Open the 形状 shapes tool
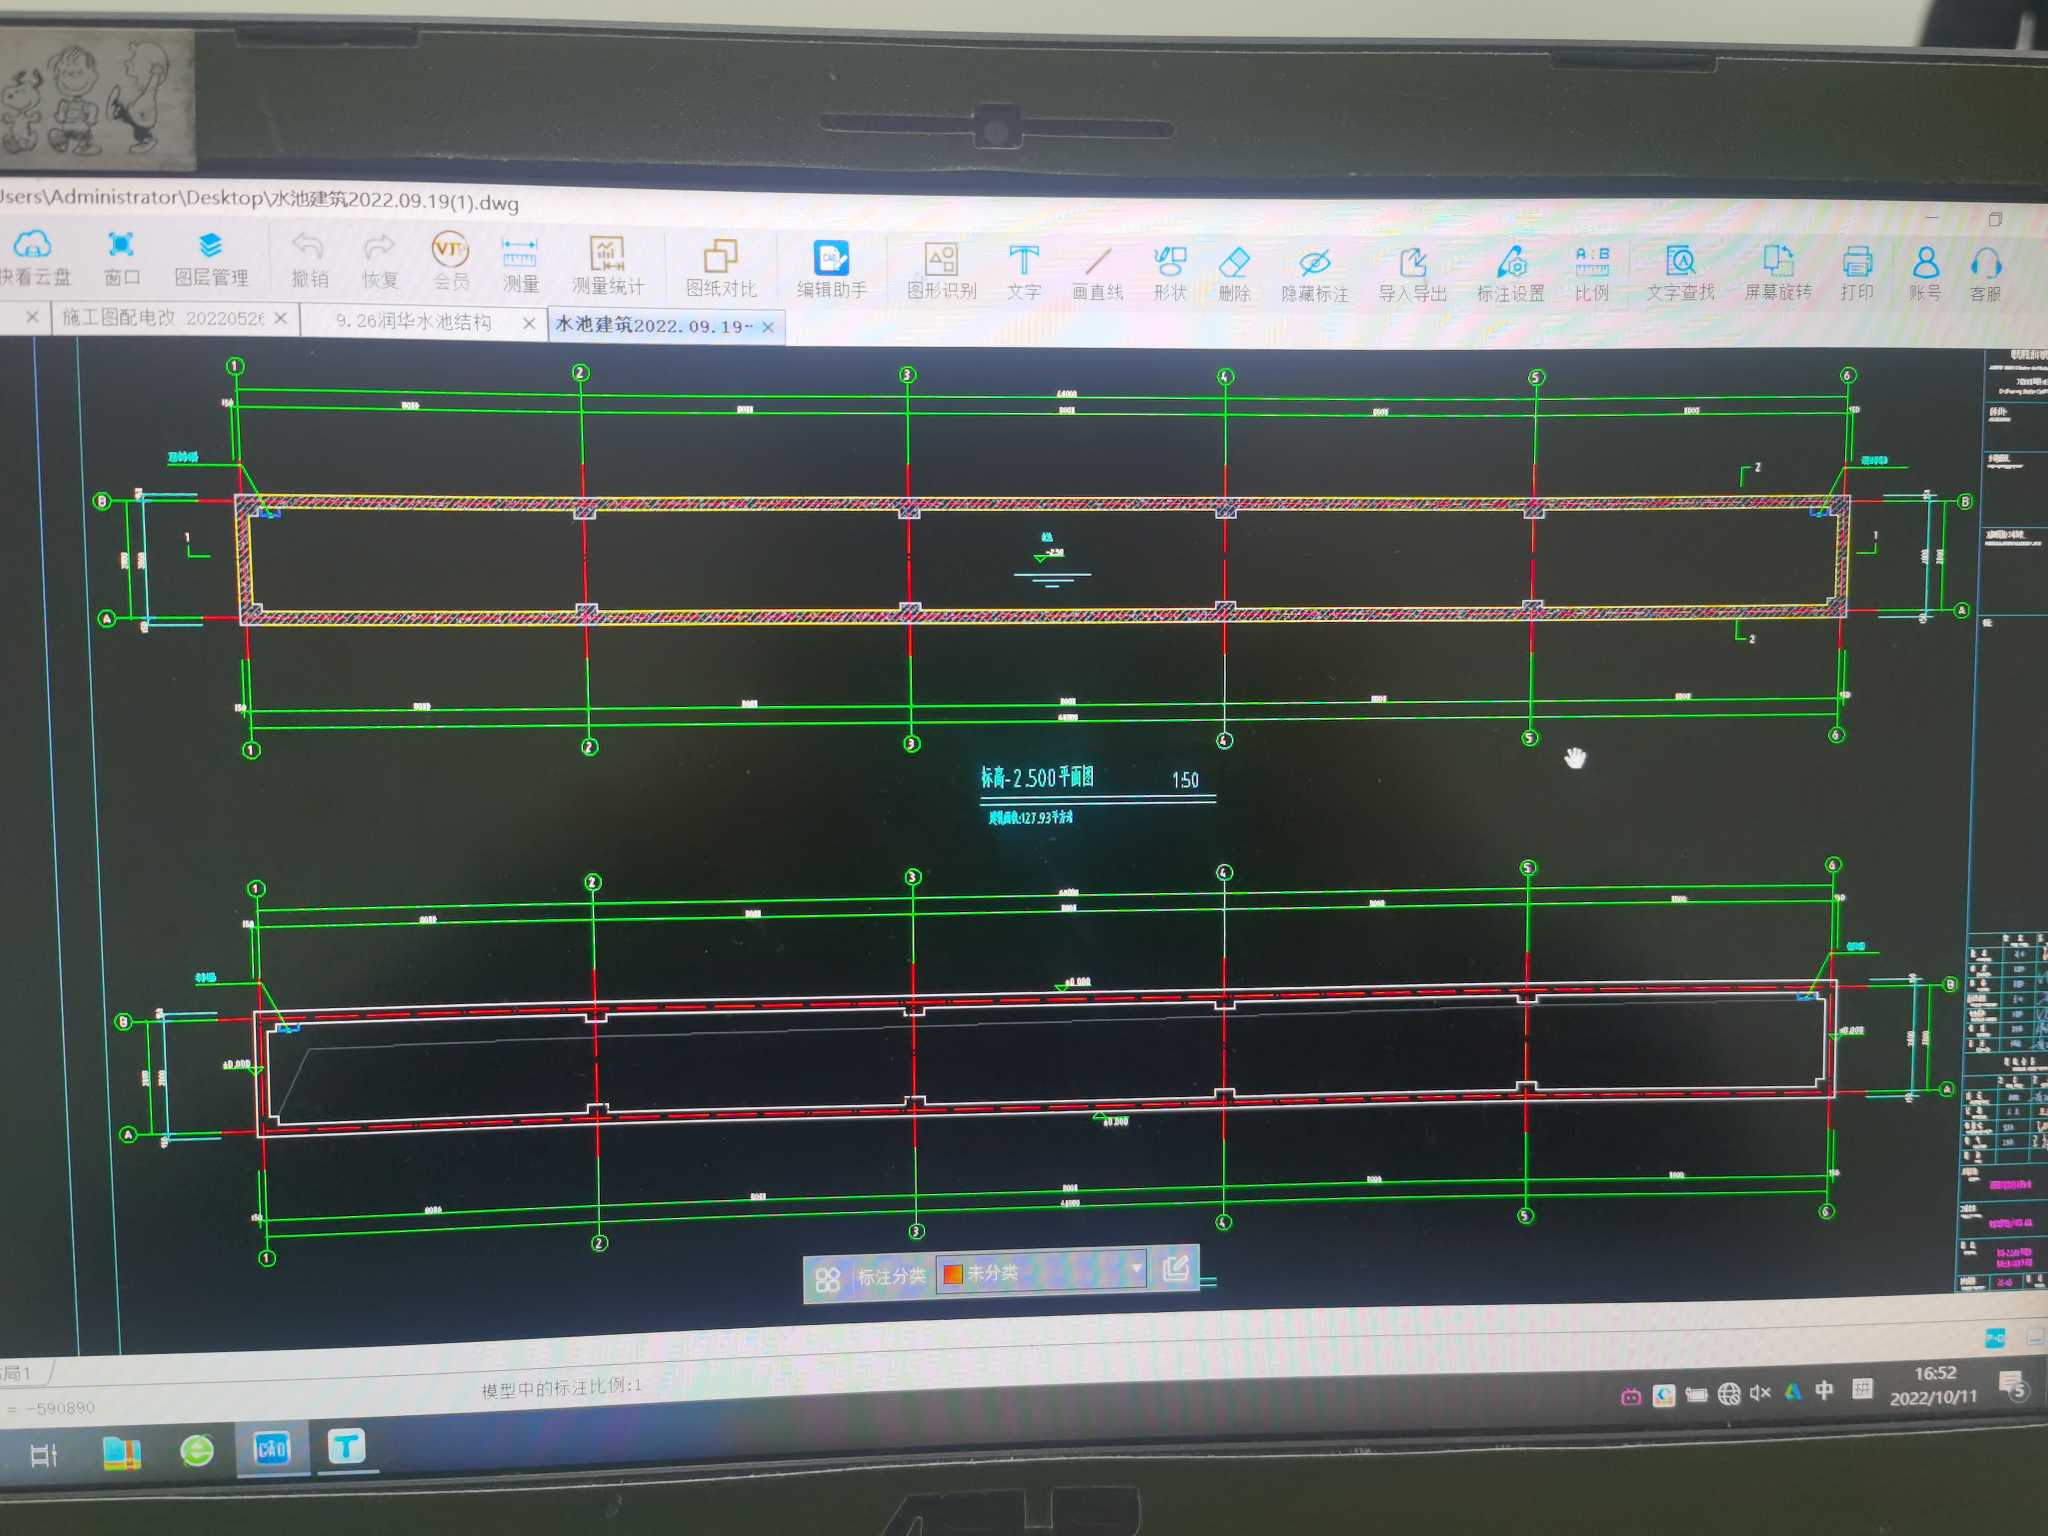2048x1536 pixels. (x=1169, y=275)
